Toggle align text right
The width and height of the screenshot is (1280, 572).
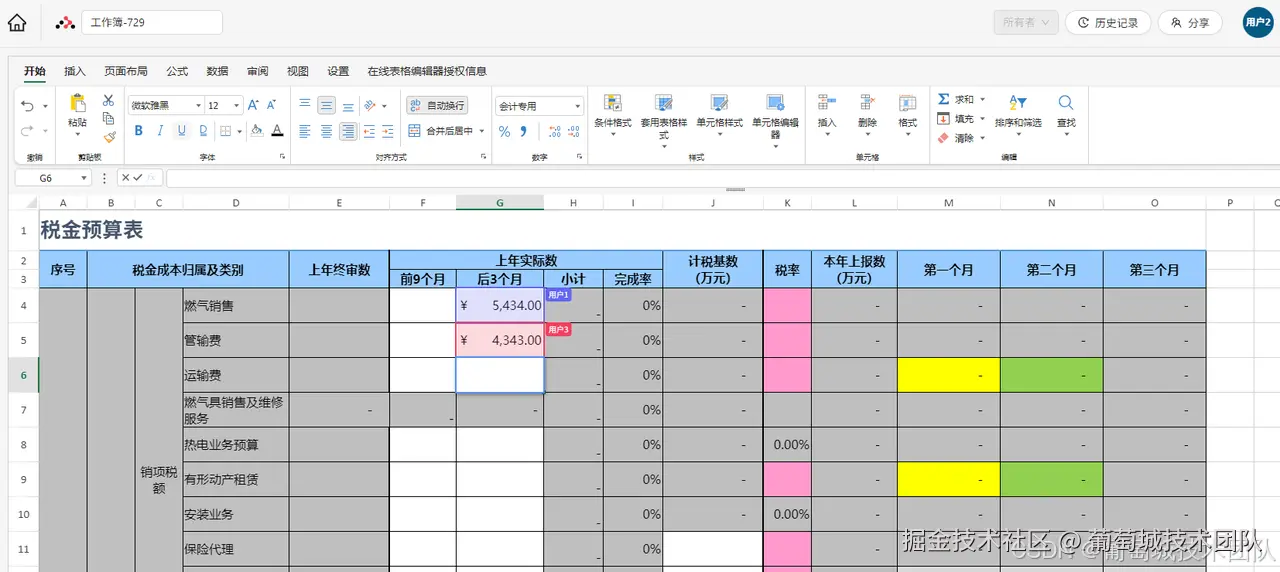(348, 131)
